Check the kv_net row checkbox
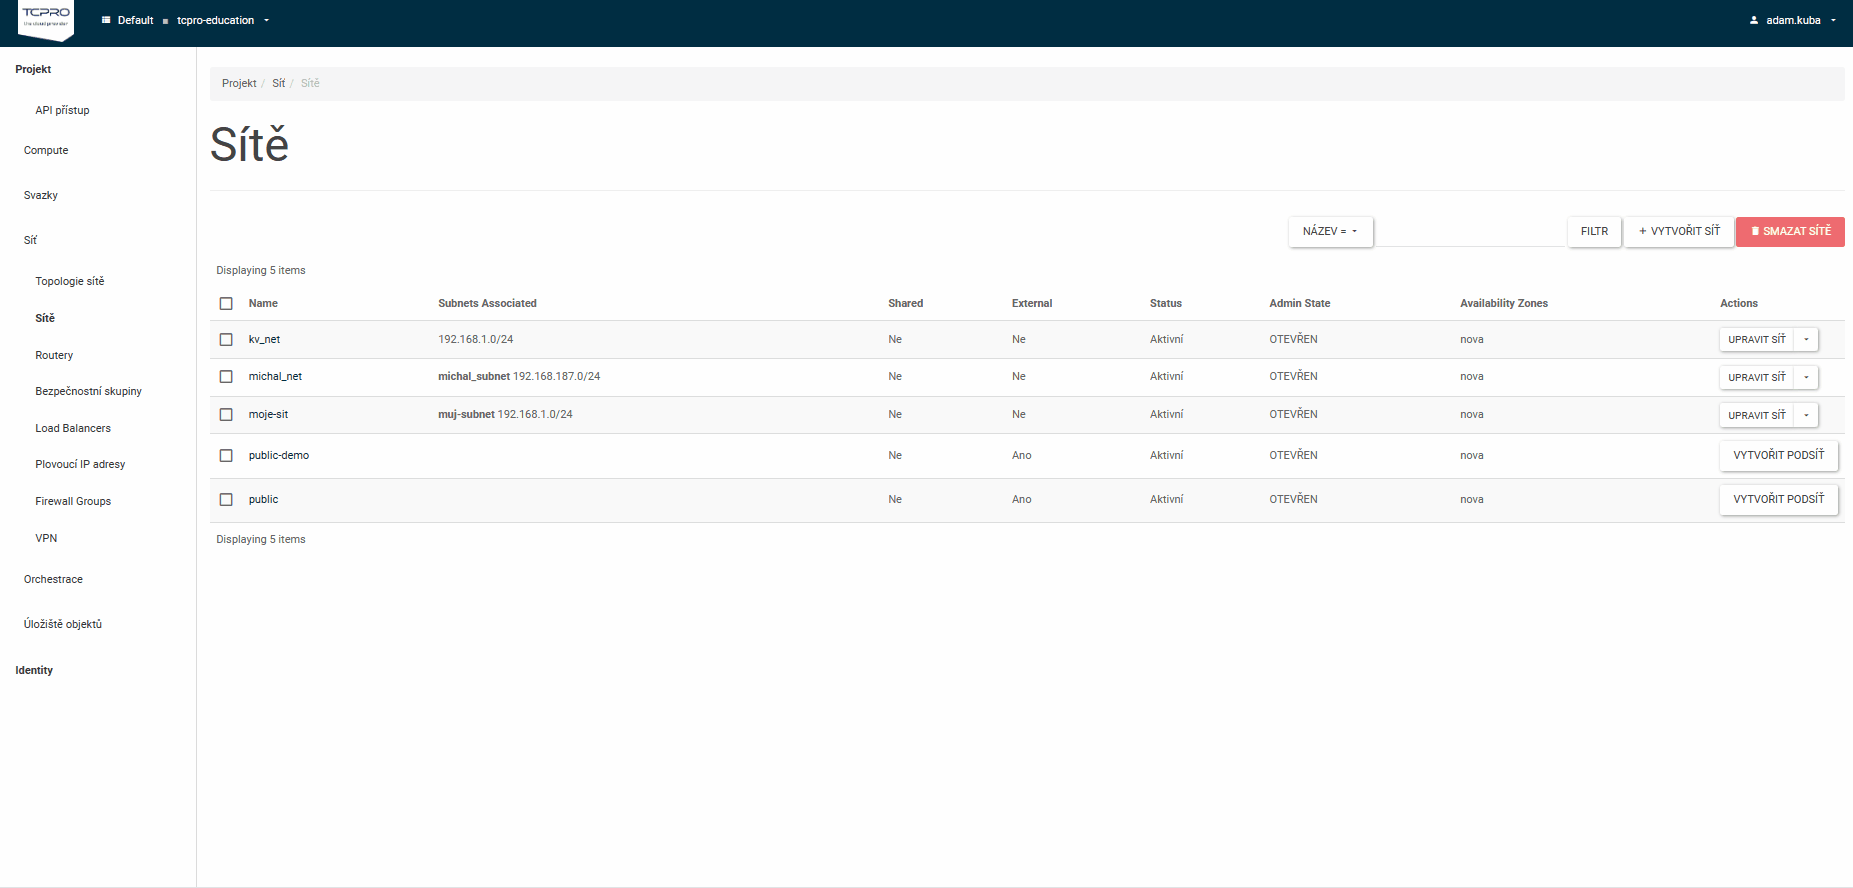 click(226, 339)
